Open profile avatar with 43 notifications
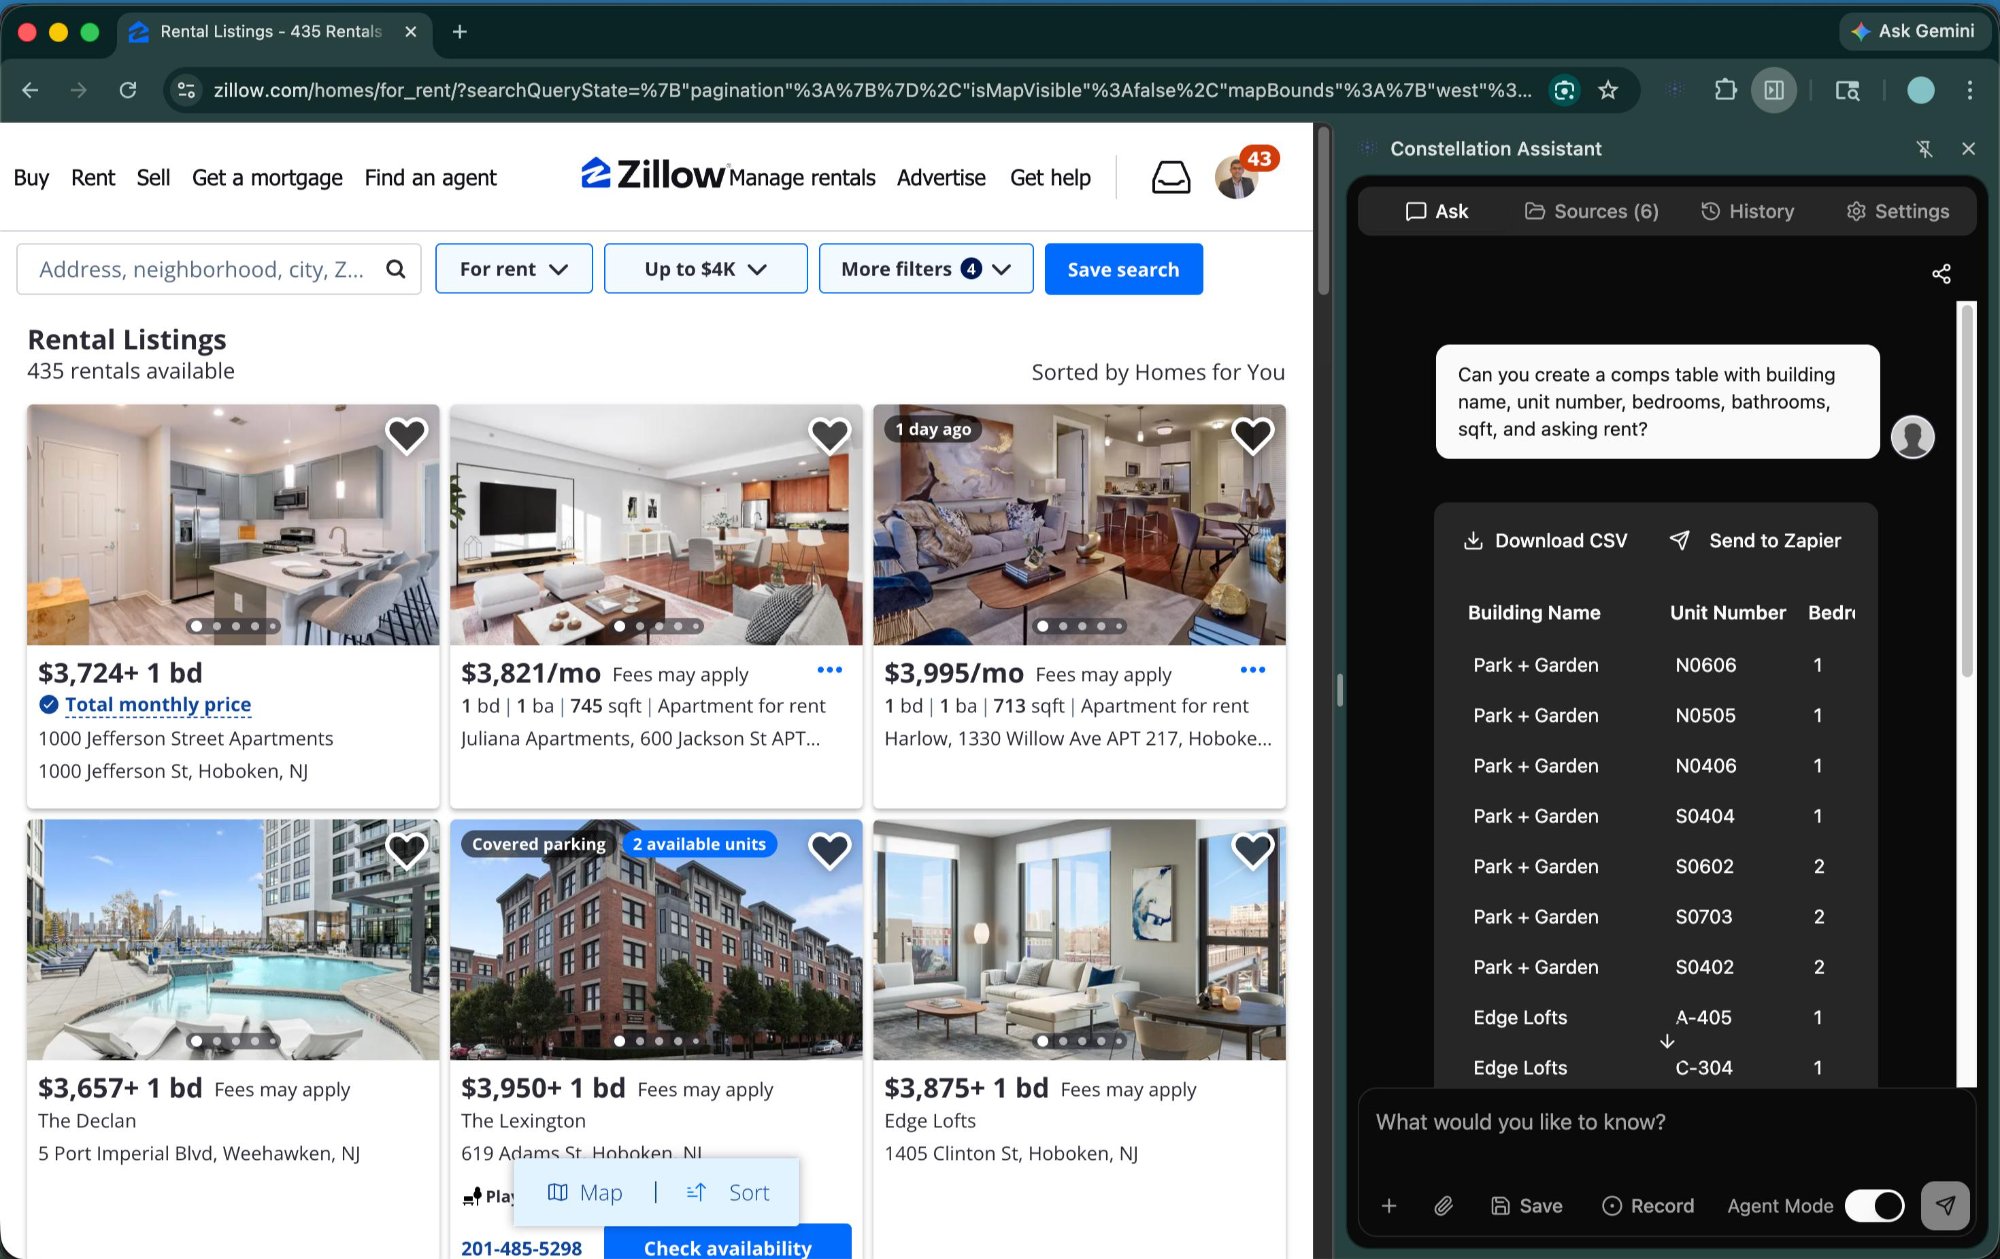The image size is (2000, 1259). pos(1238,177)
